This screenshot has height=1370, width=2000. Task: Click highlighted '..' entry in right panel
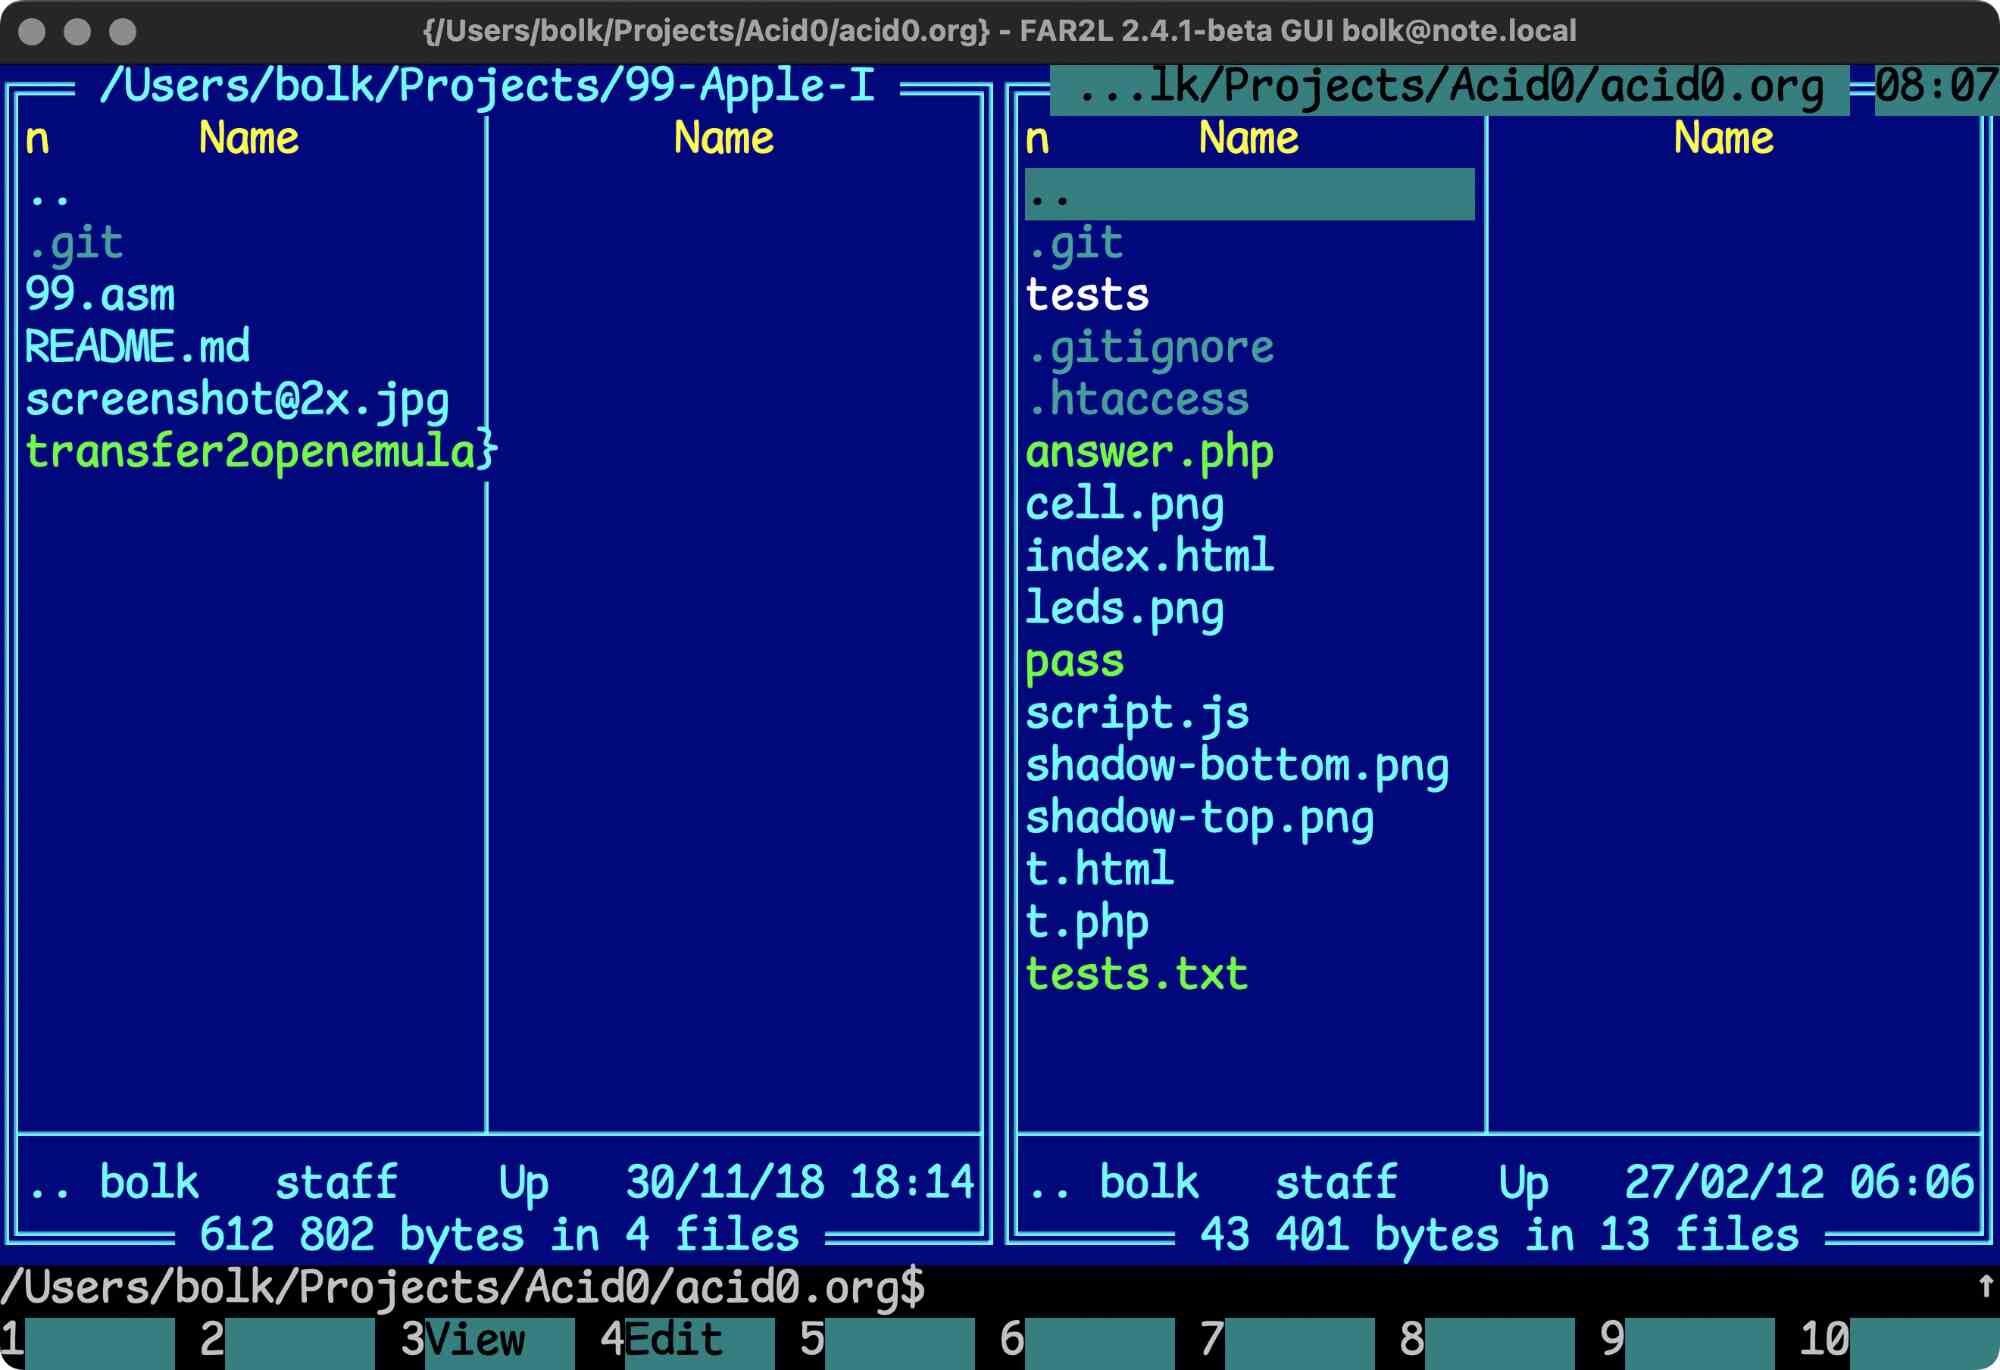[x=1250, y=194]
